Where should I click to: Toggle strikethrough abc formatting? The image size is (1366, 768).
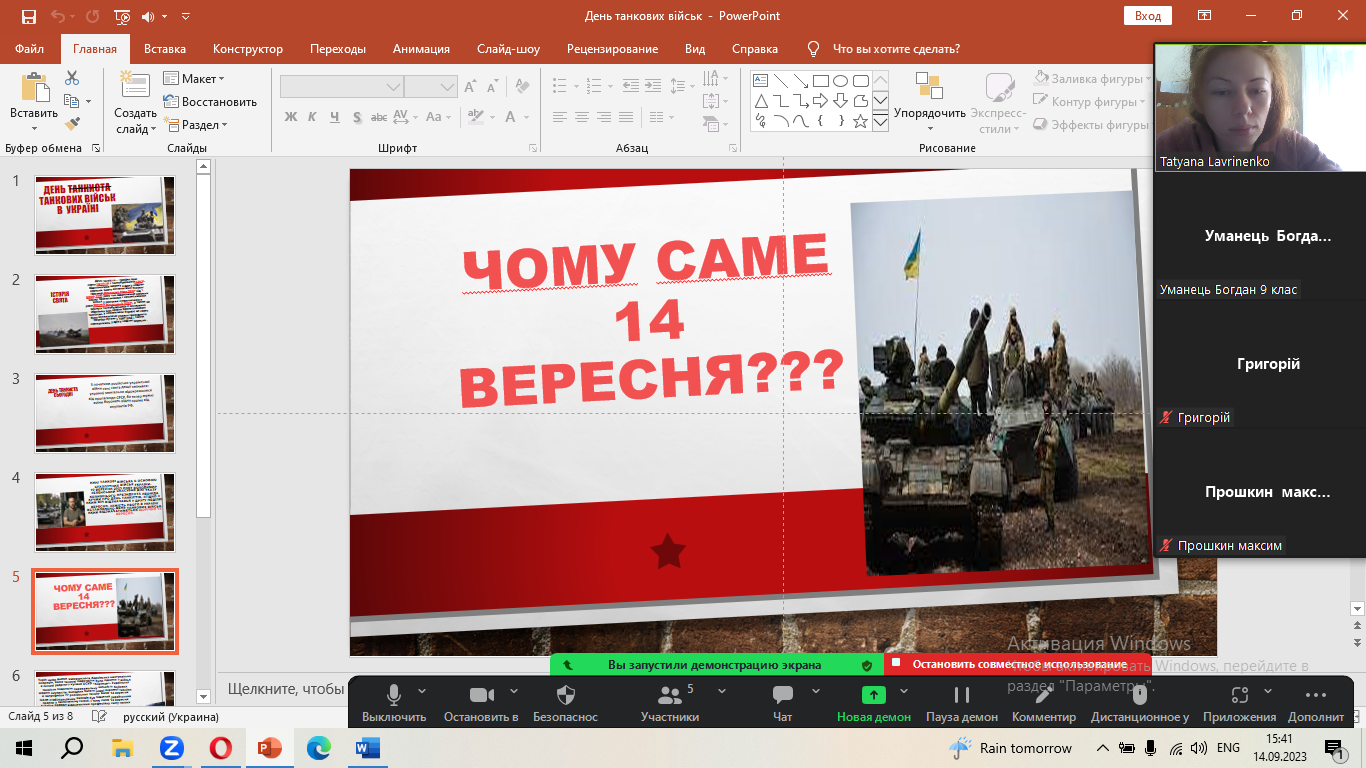[x=379, y=117]
